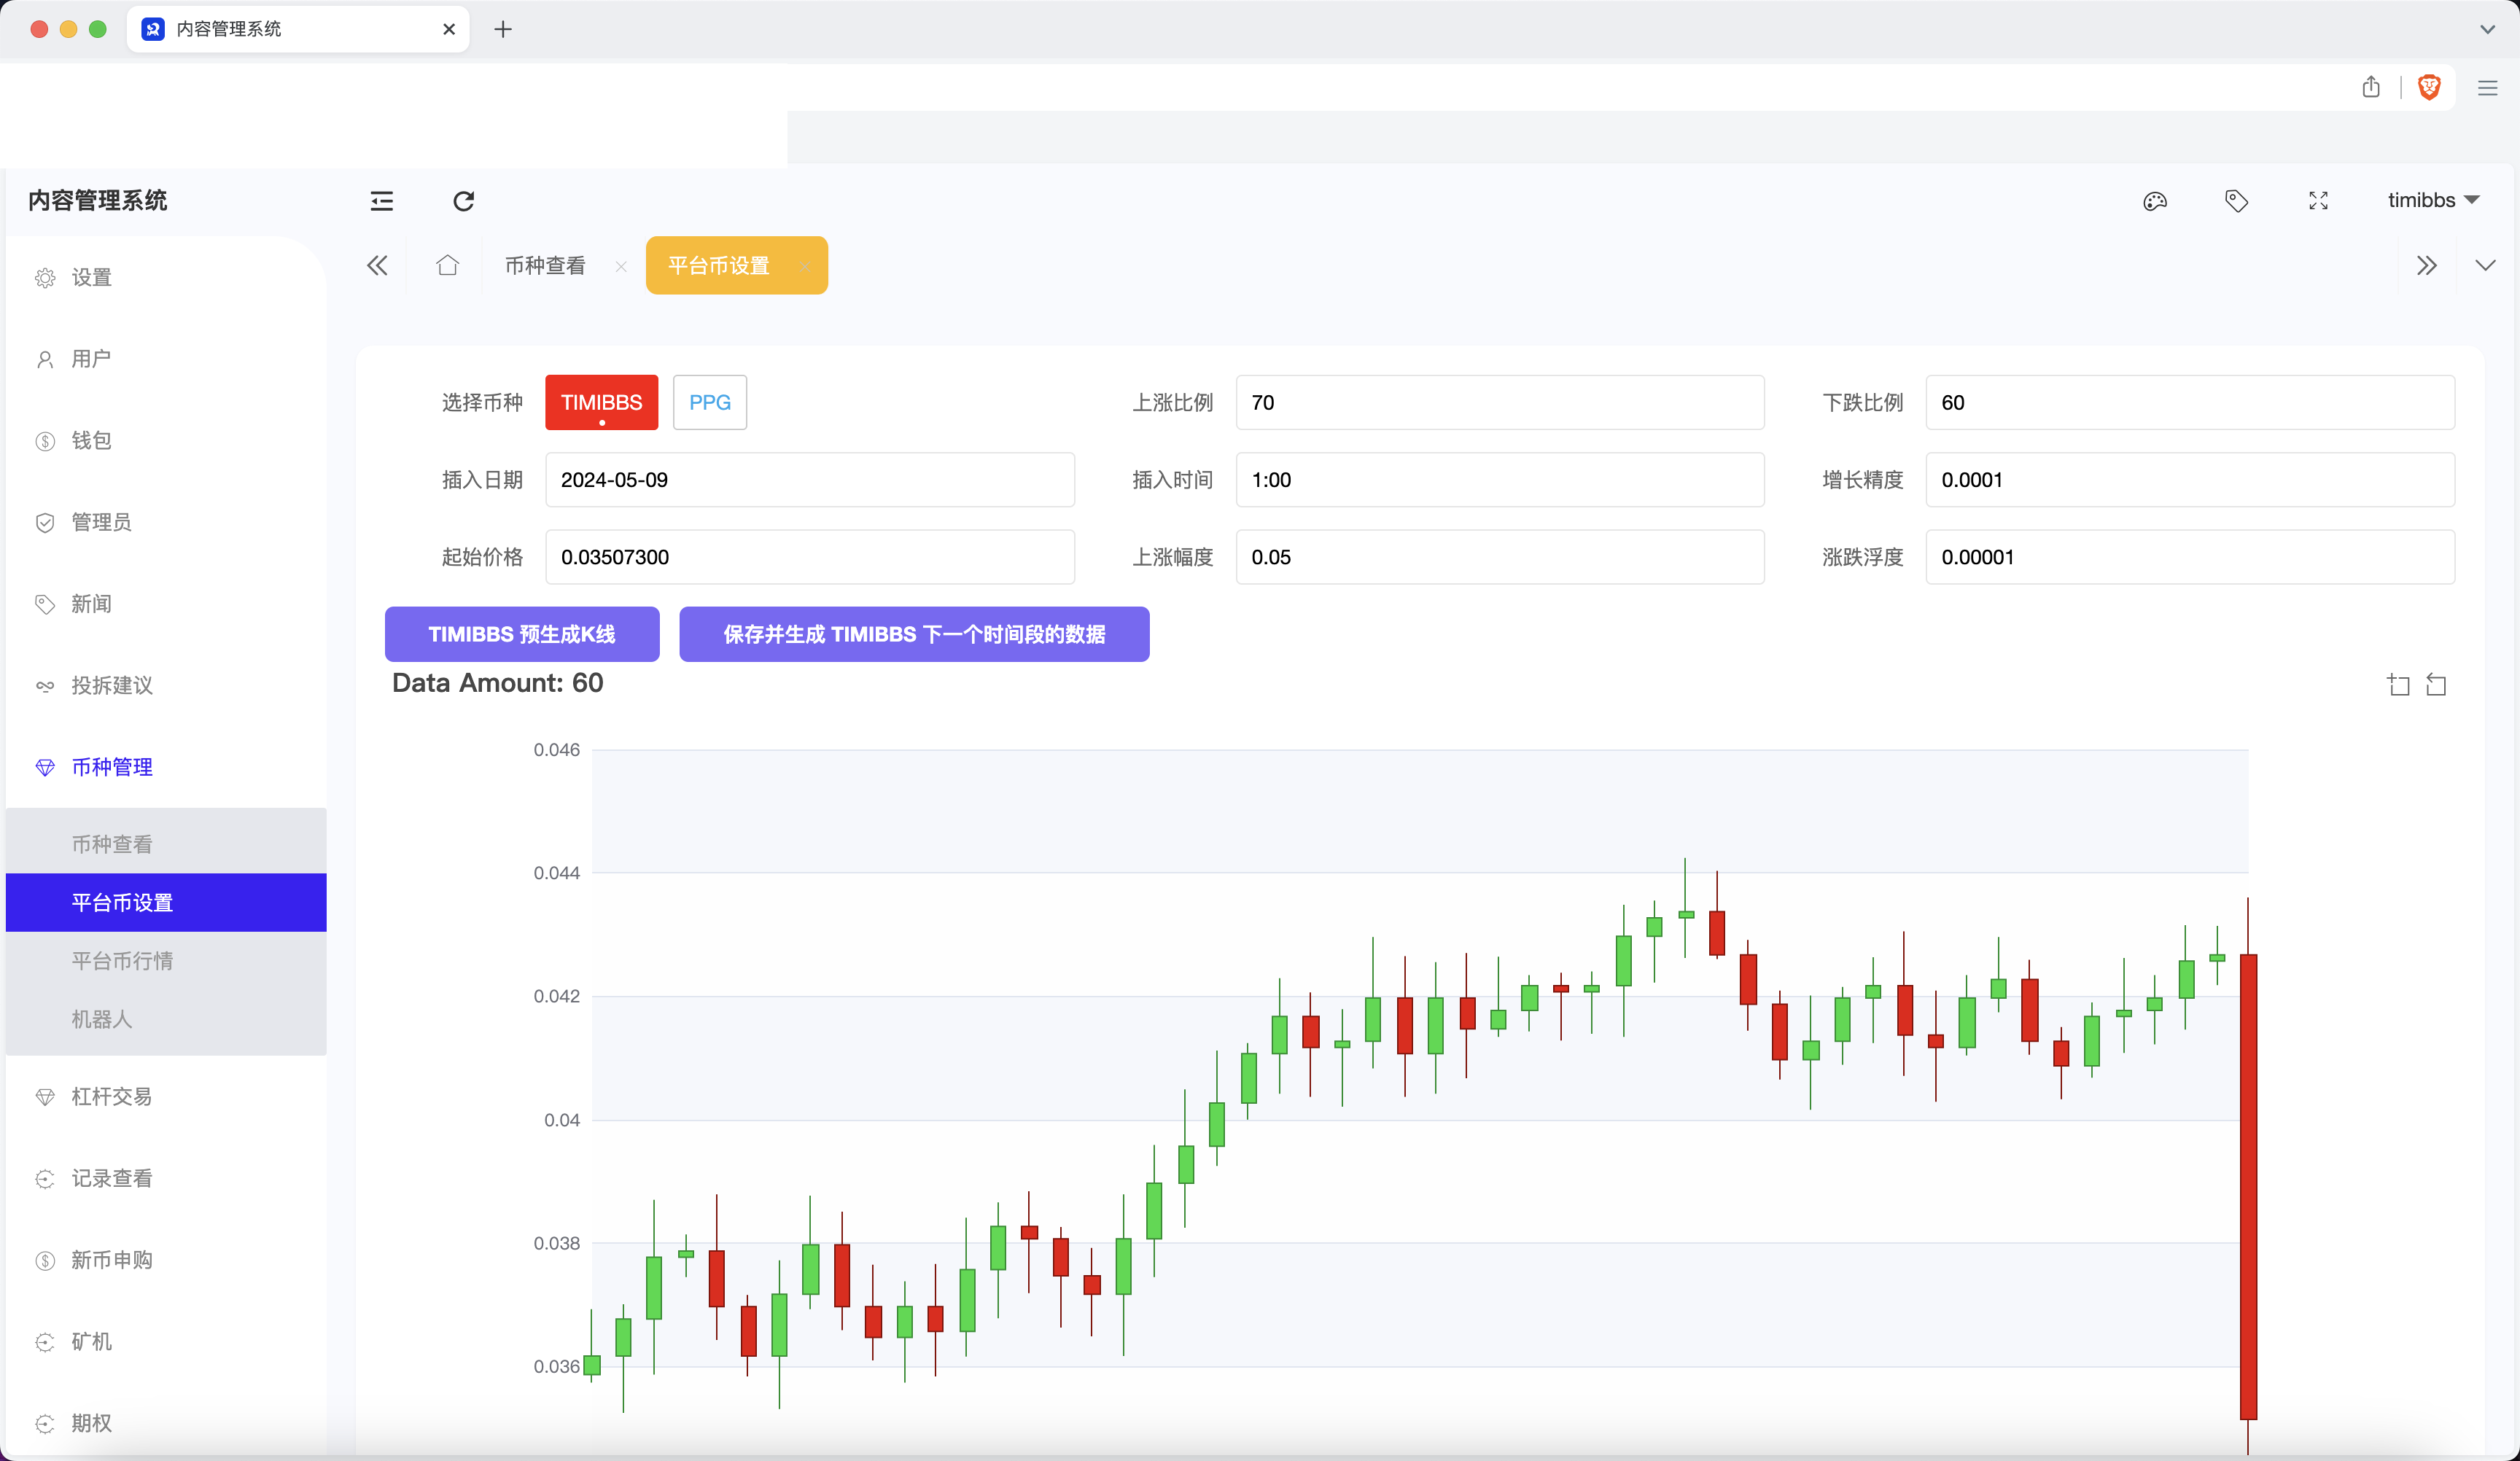Expand the browser tab search chevron
This screenshot has height=1461, width=2520.
(2487, 29)
